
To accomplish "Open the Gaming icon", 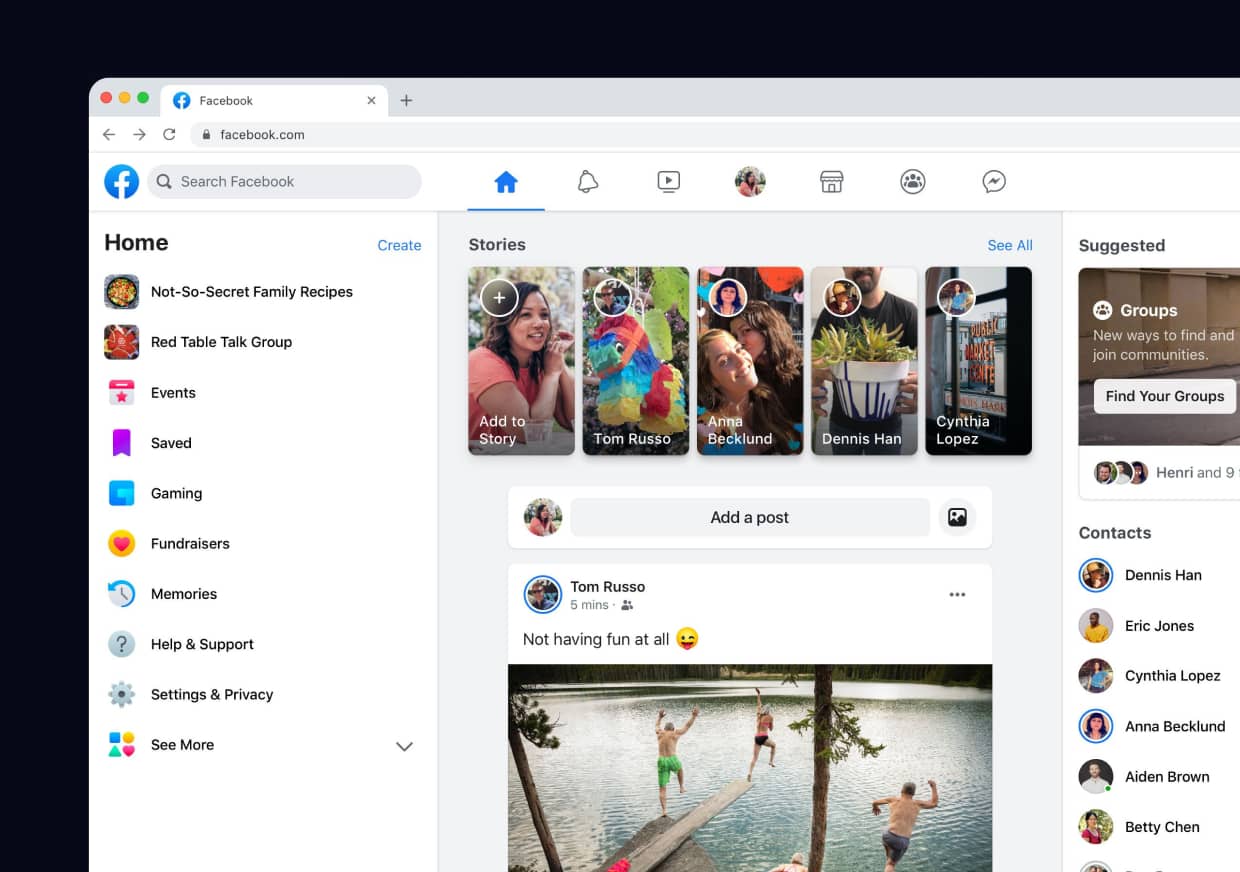I will pos(121,493).
